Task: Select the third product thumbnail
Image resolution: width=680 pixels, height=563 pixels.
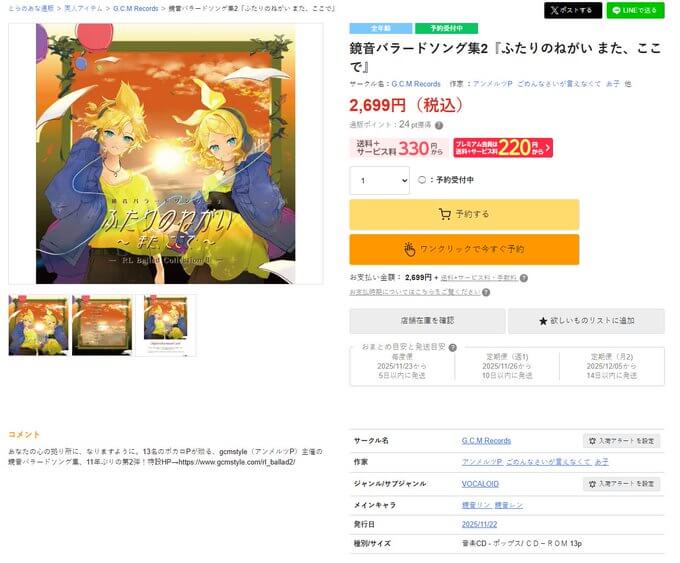Action: click(166, 325)
